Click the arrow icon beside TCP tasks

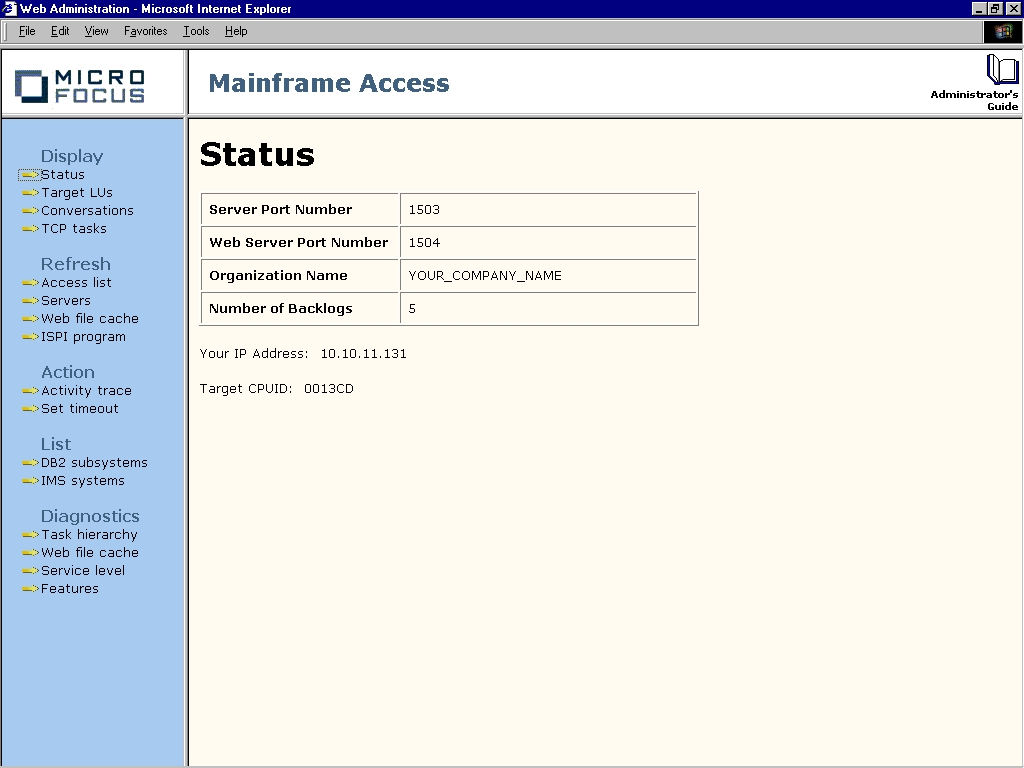(x=30, y=229)
